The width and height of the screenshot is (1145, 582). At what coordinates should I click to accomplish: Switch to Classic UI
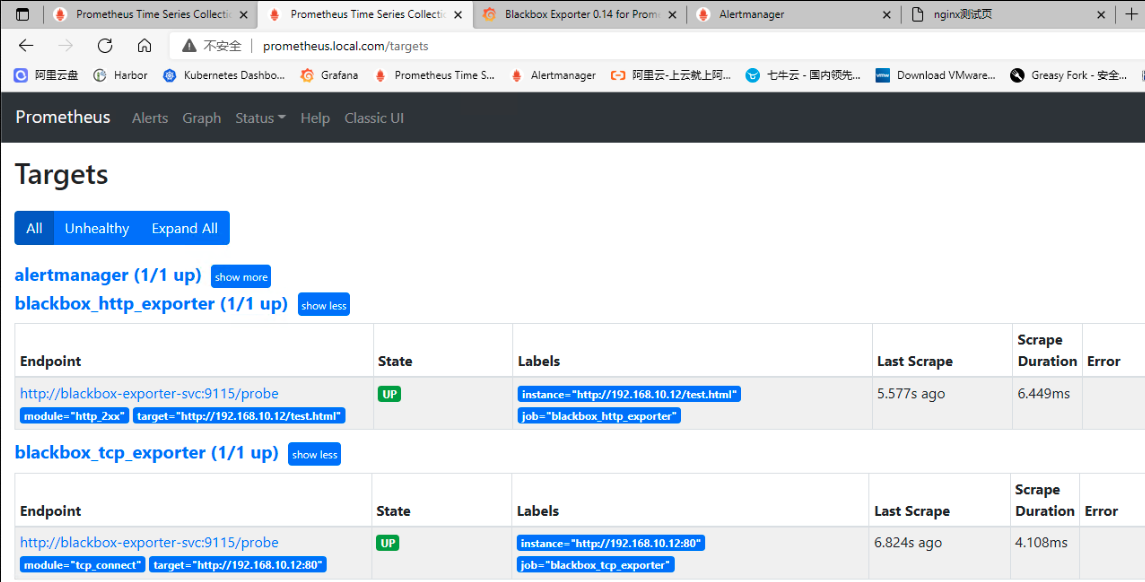click(x=374, y=118)
